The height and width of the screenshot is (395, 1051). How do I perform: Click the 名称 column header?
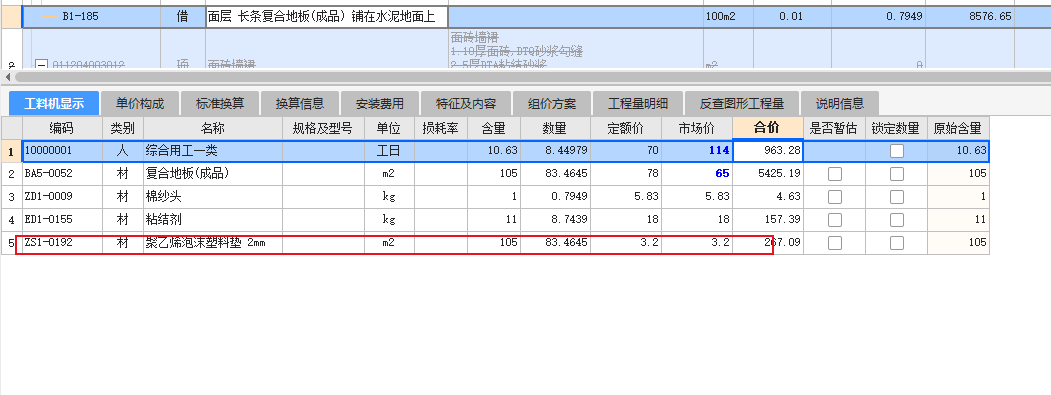[213, 127]
